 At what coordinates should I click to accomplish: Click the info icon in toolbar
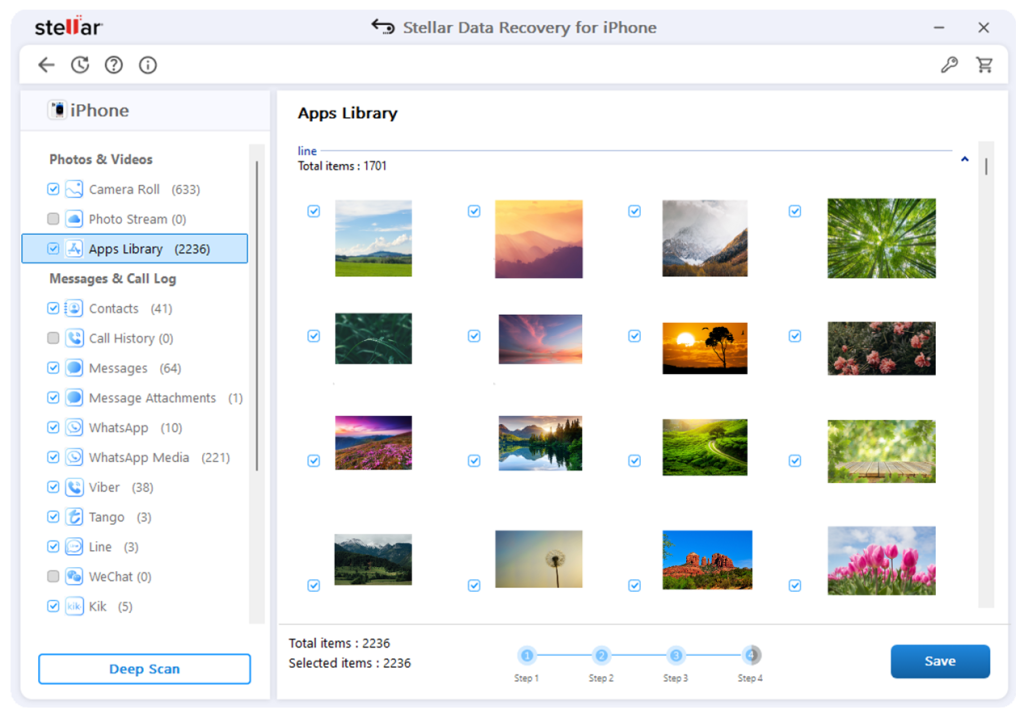(148, 65)
